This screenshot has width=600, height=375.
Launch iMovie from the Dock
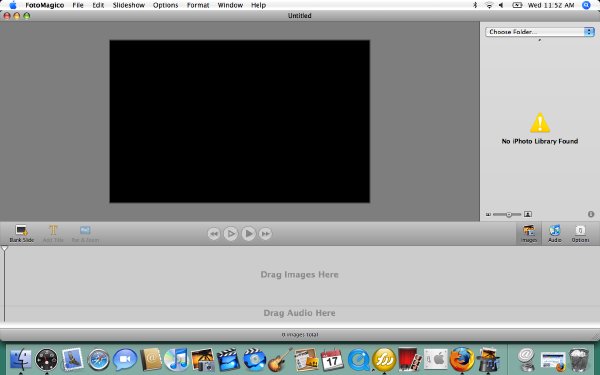(228, 360)
